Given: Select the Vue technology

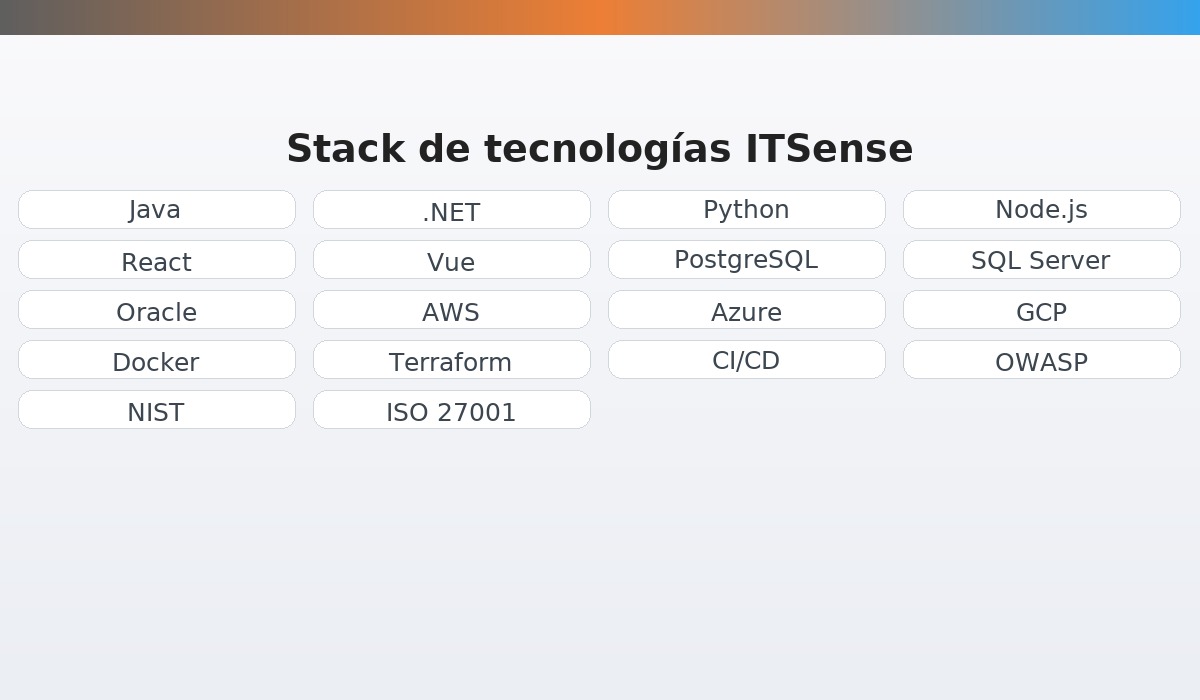Looking at the screenshot, I should point(452,262).
